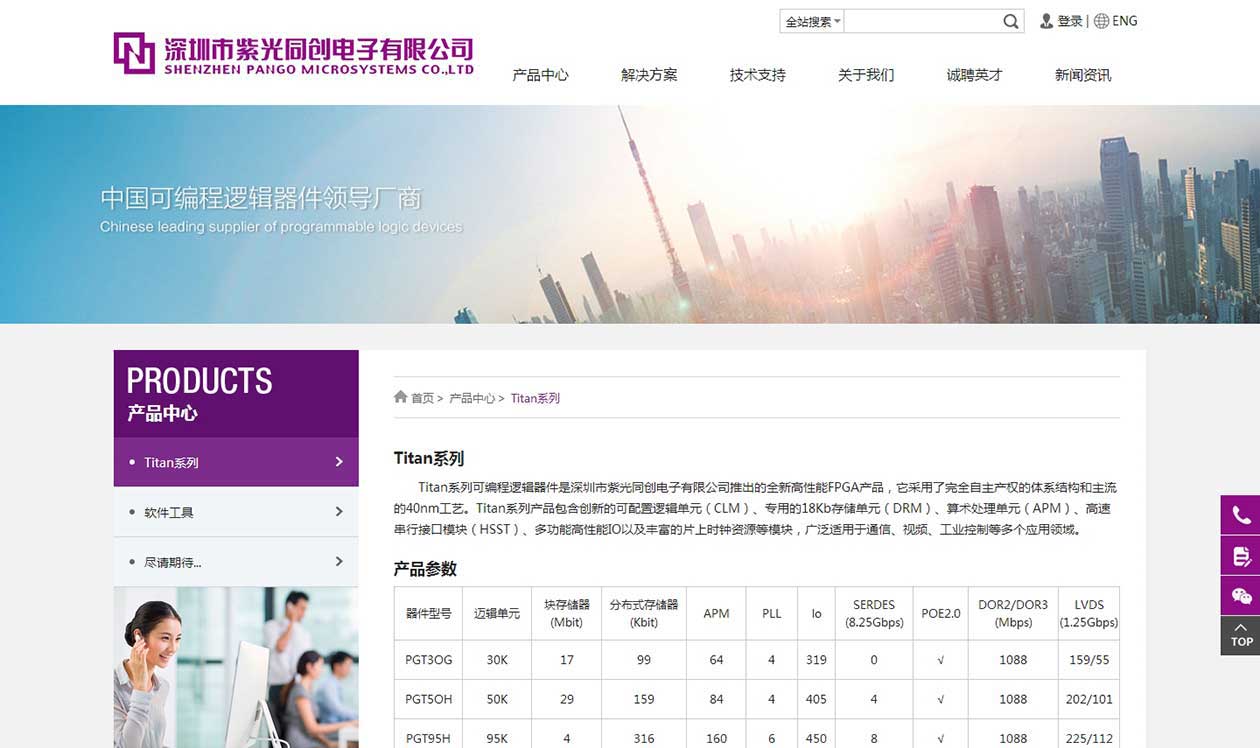Viewport: 1260px width, 748px height.
Task: Click the Titan系列 section heading
Action: pos(429,458)
